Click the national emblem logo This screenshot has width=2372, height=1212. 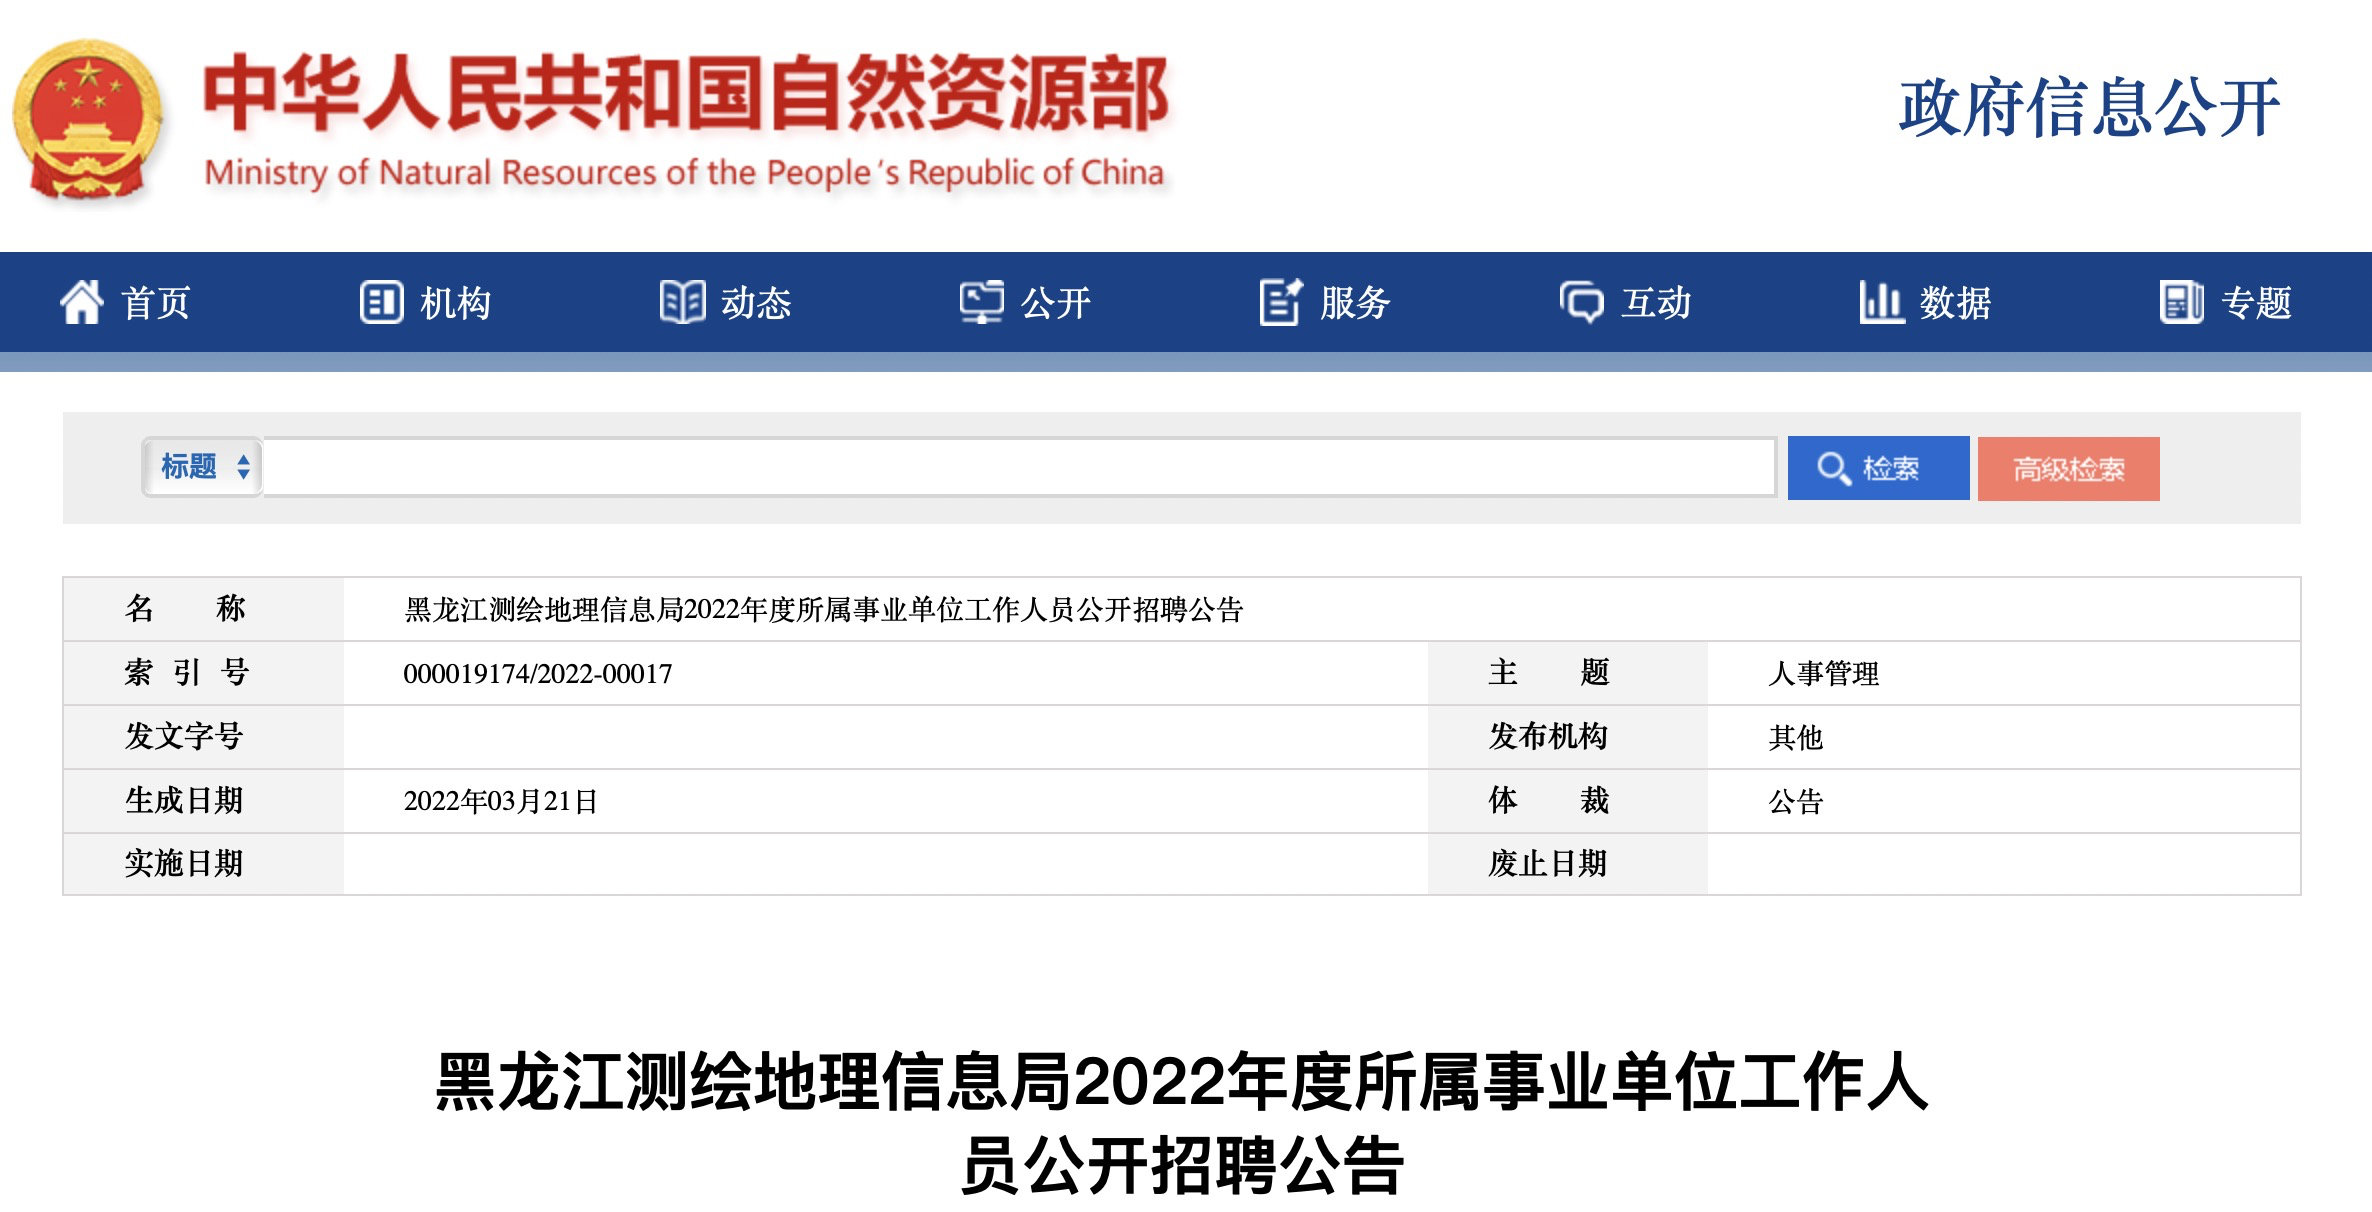pyautogui.click(x=88, y=120)
